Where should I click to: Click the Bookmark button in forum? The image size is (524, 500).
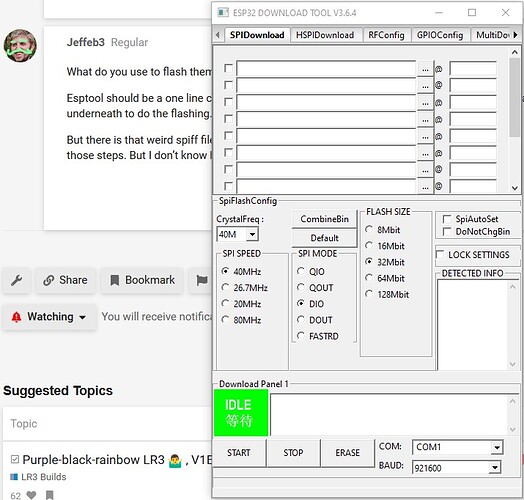click(142, 280)
